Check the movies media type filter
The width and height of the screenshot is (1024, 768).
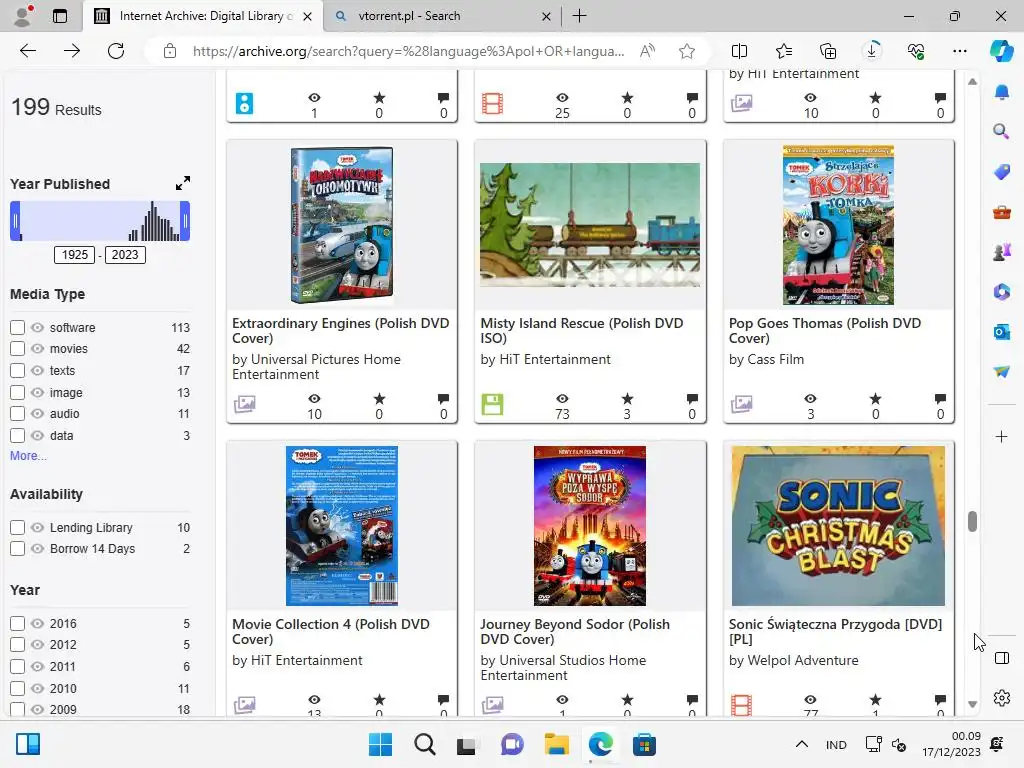18,349
